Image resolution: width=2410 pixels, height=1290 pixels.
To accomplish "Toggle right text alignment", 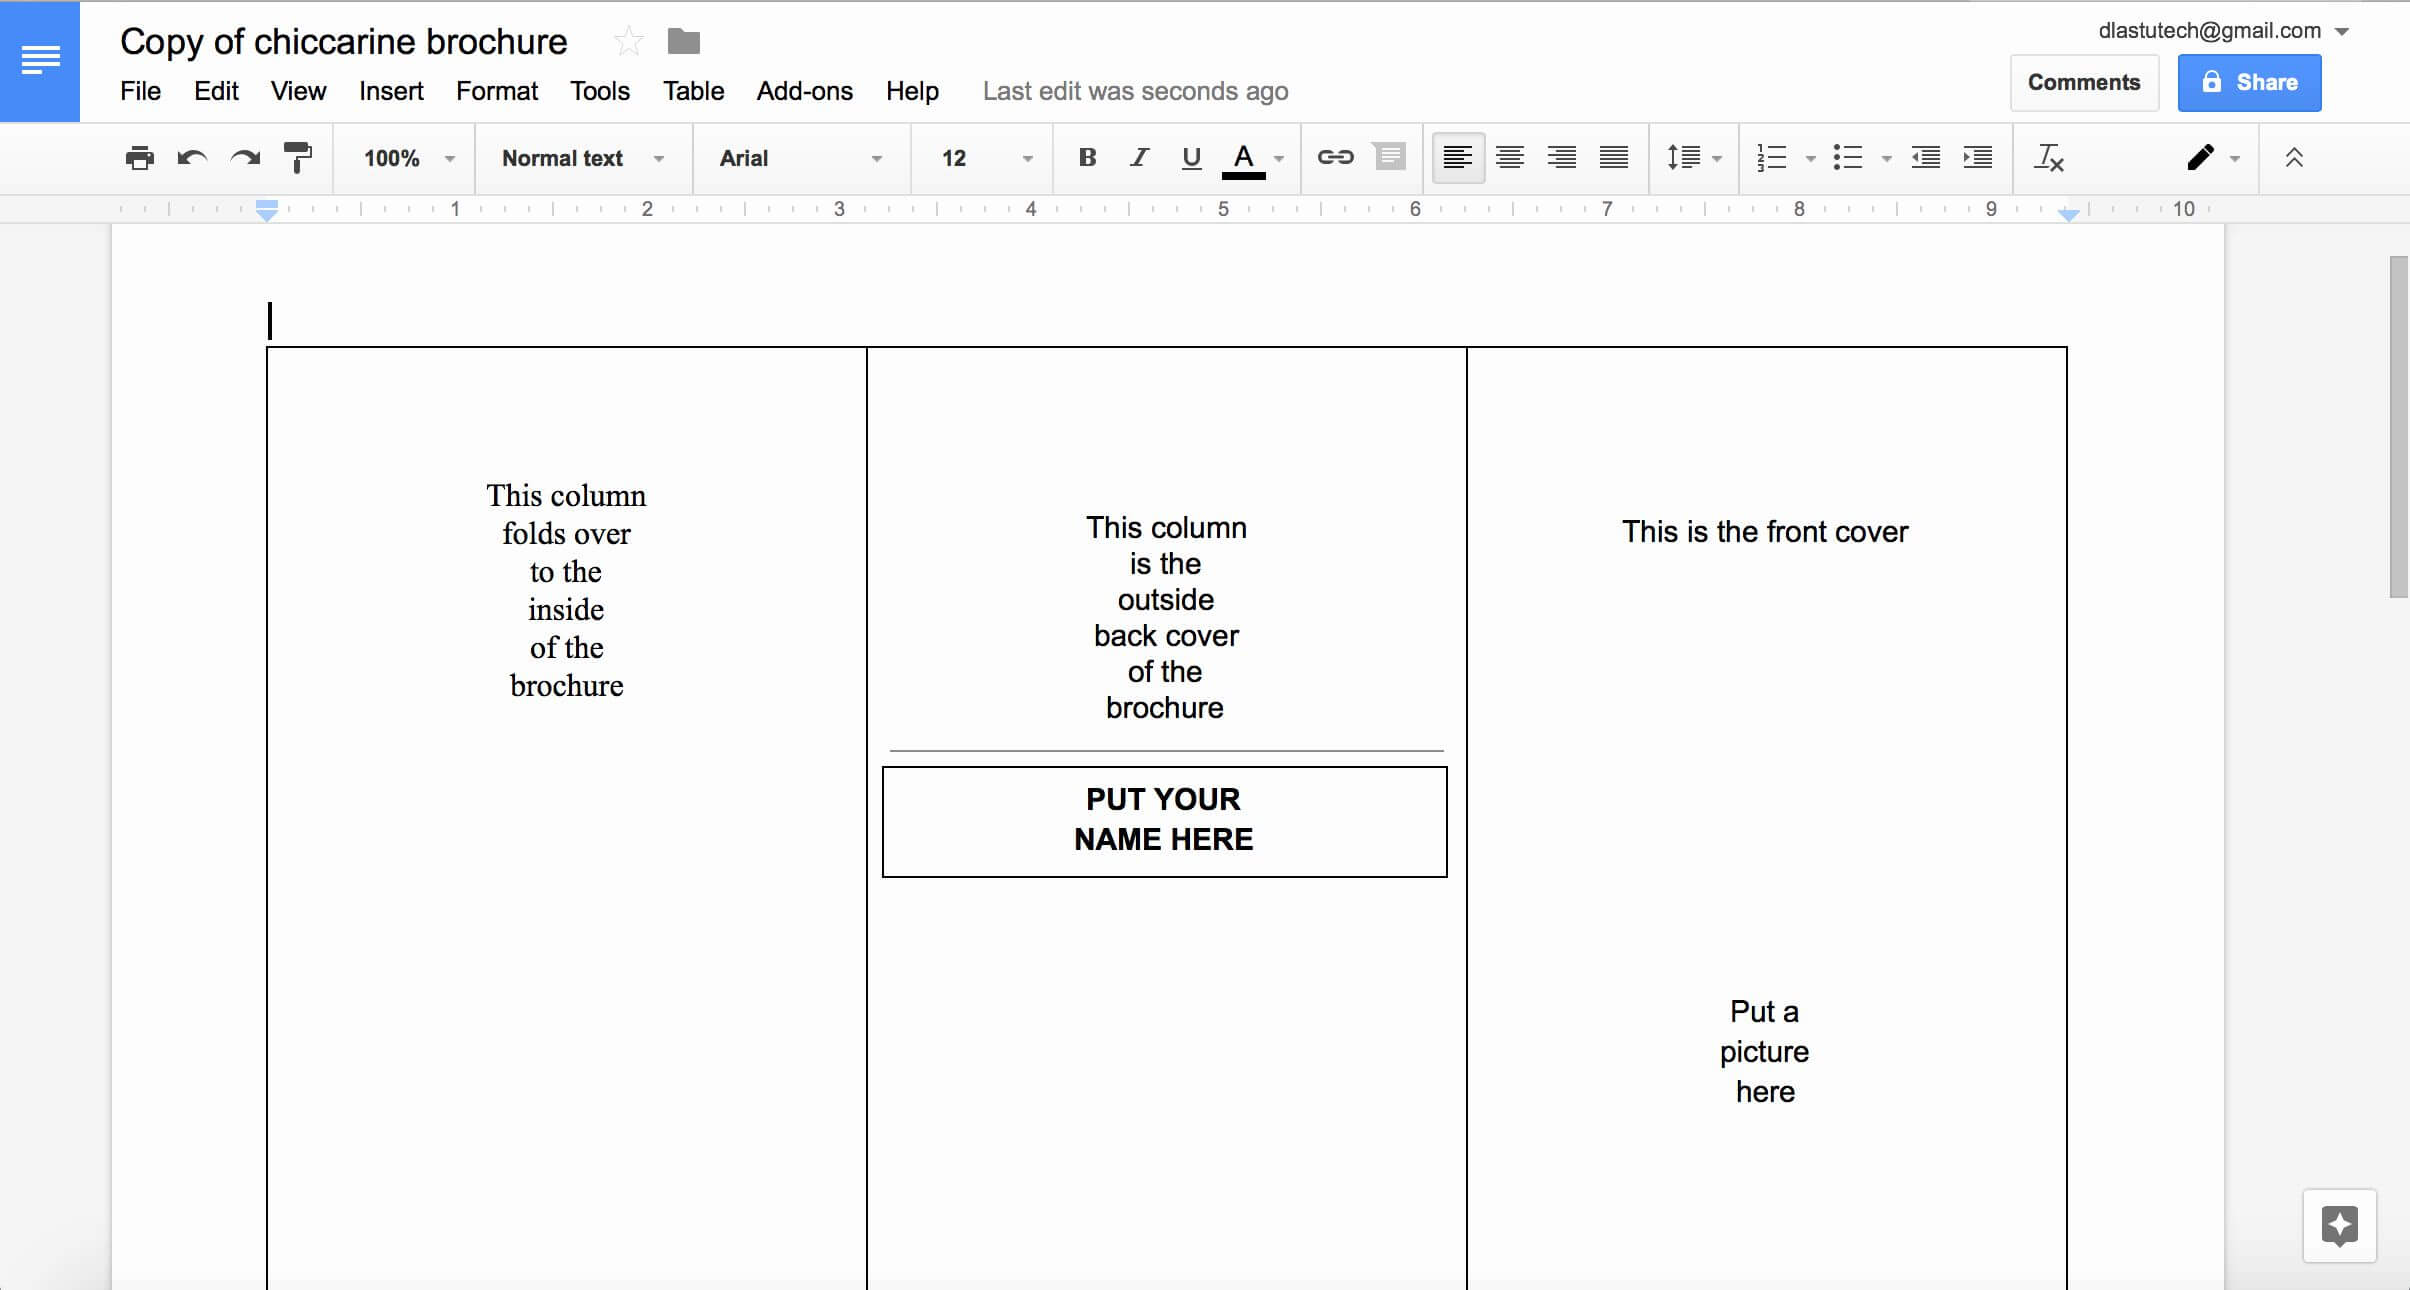I will pos(1560,156).
